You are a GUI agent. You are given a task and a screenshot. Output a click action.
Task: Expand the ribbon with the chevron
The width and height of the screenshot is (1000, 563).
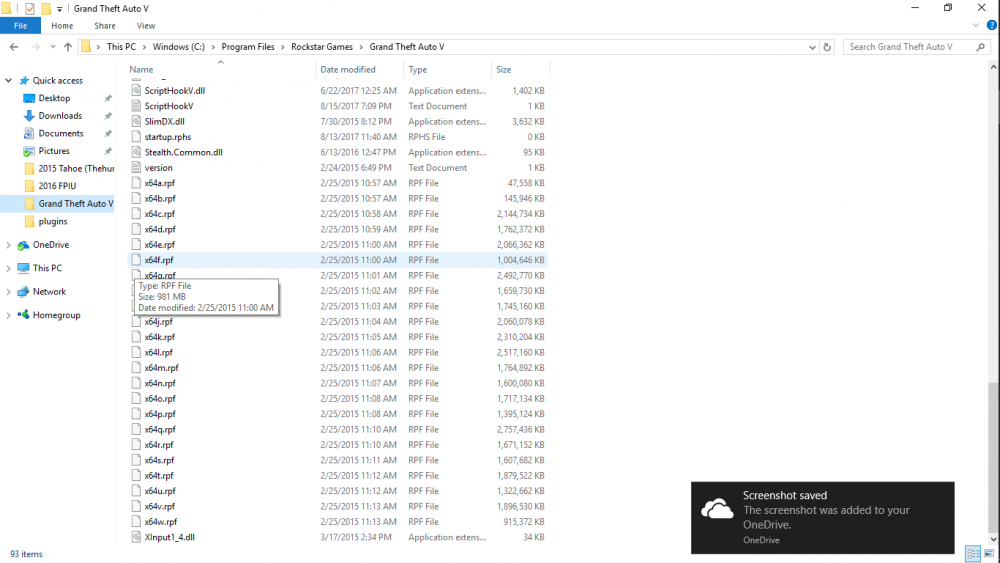[975, 26]
